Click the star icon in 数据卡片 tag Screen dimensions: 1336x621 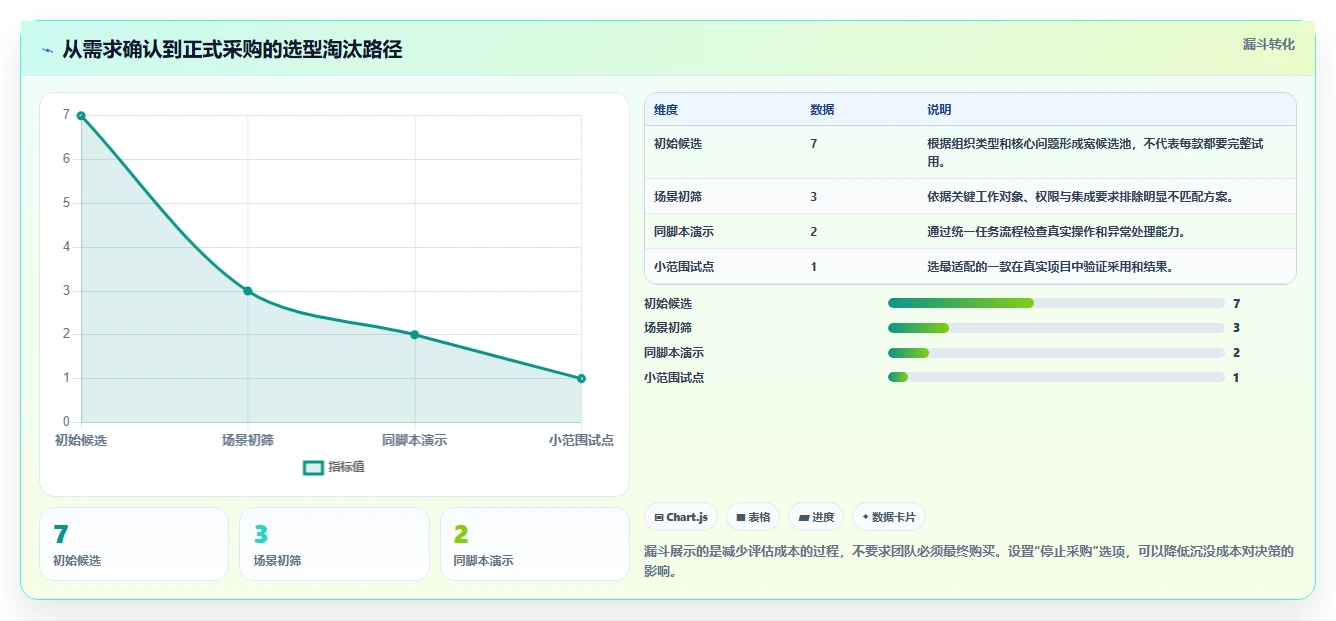(x=865, y=517)
